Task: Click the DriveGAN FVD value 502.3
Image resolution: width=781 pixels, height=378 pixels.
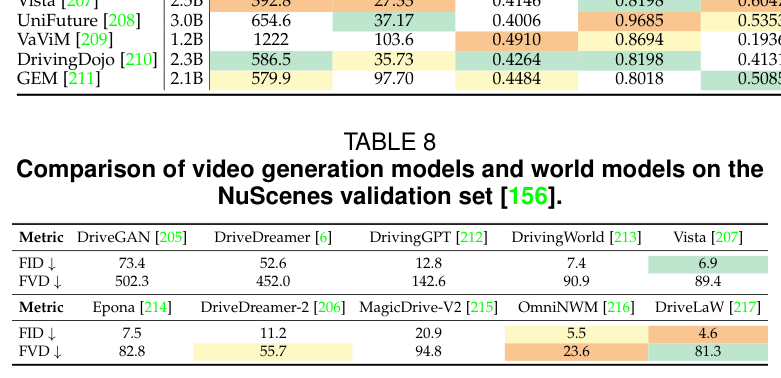Action: click(x=132, y=282)
